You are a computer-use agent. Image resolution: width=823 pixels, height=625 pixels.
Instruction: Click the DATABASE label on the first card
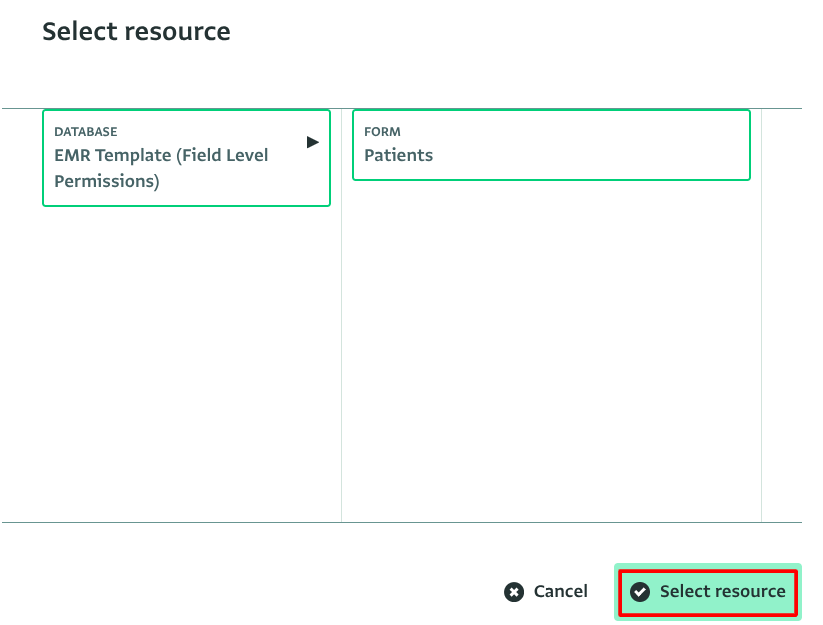pyautogui.click(x=85, y=132)
